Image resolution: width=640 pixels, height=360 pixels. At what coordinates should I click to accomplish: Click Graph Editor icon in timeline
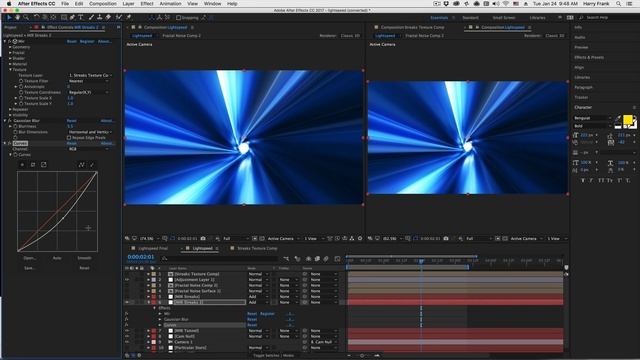pos(337,259)
